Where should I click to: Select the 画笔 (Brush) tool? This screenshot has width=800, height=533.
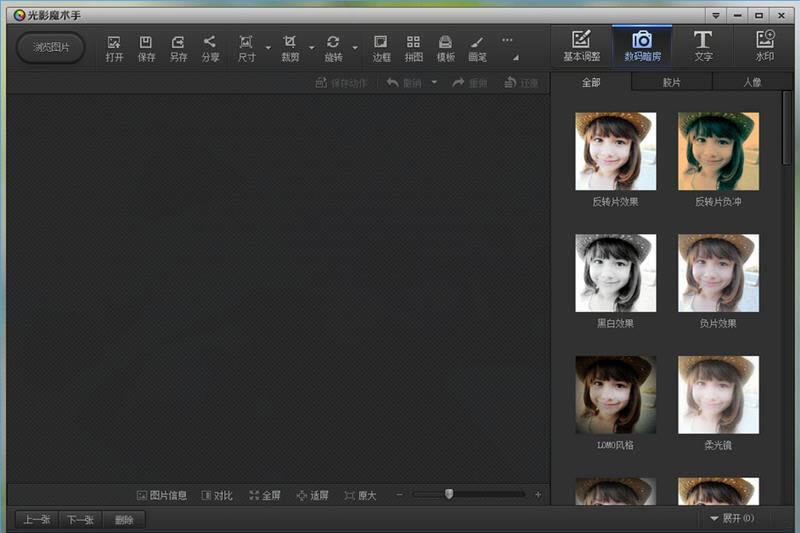[x=477, y=47]
